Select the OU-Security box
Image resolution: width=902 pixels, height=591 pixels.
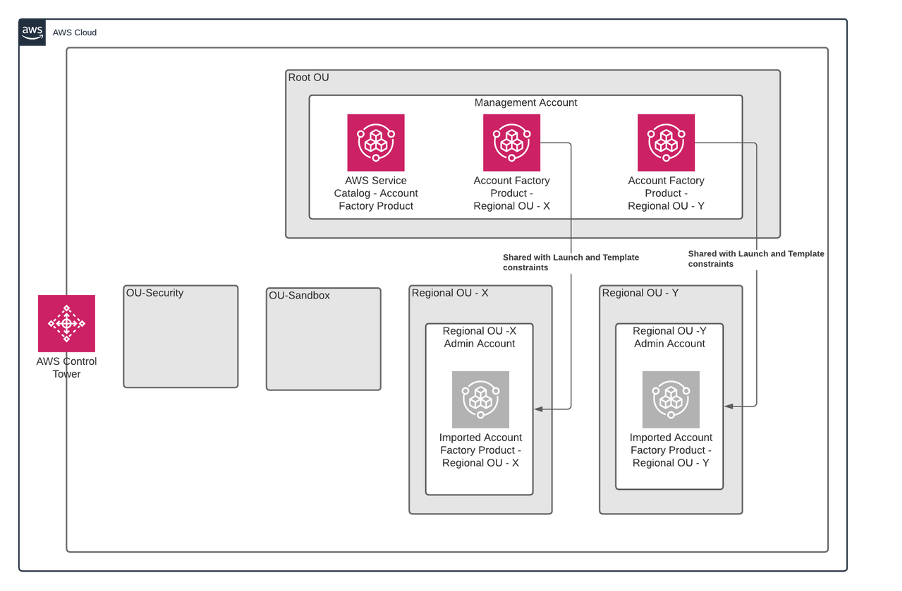click(x=180, y=337)
